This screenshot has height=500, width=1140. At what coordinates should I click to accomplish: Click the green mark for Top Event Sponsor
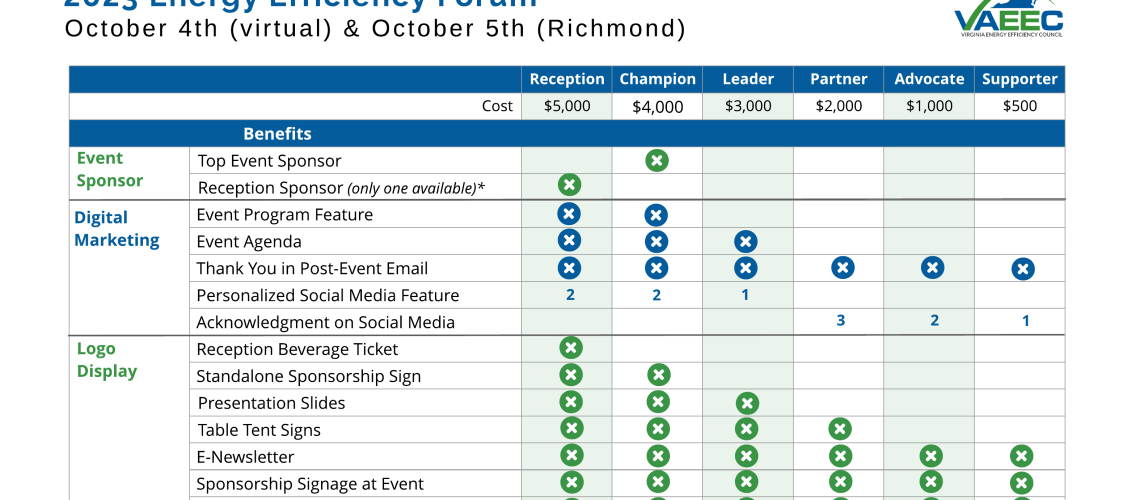[x=657, y=160]
